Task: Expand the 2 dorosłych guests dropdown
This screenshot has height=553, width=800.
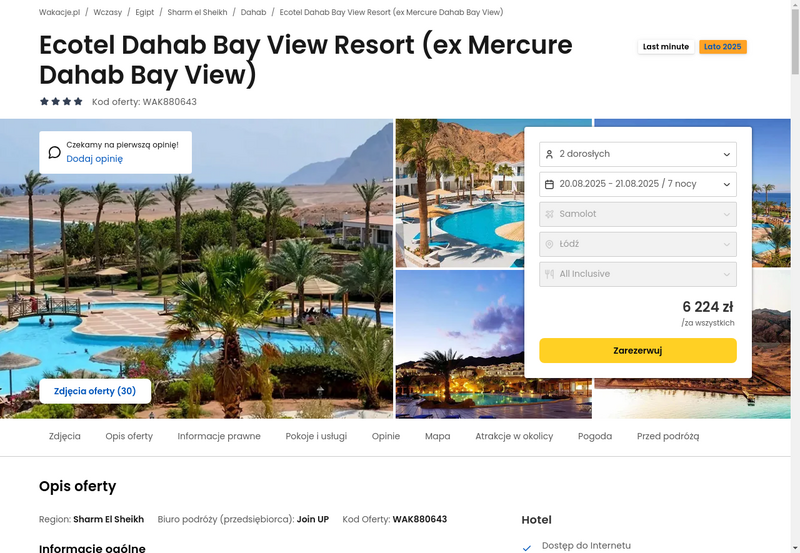Action: coord(638,154)
